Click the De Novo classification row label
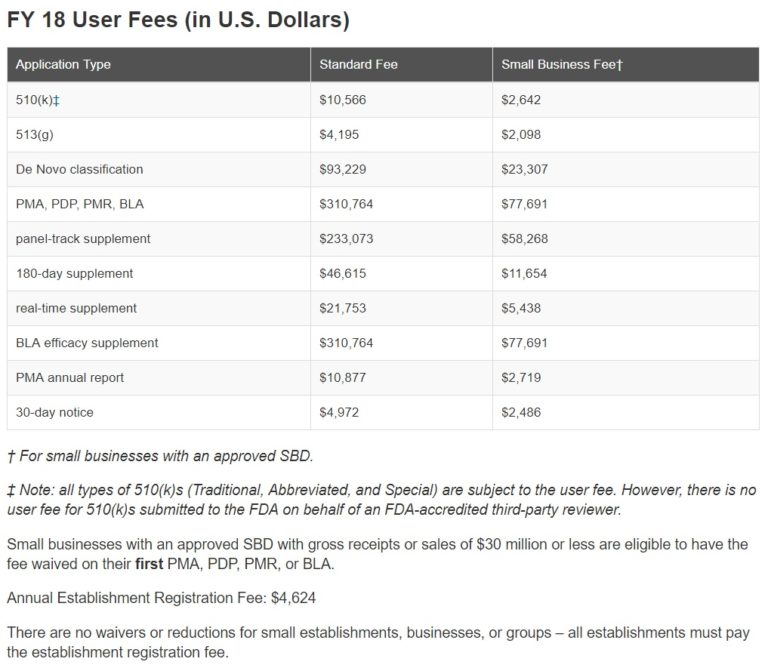Screen dimensions: 768x671 click(79, 169)
